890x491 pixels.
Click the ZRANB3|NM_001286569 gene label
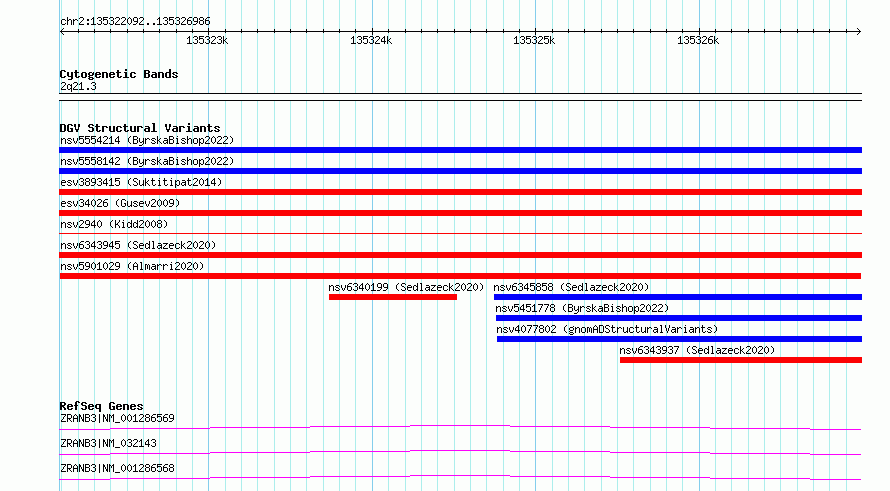117,418
